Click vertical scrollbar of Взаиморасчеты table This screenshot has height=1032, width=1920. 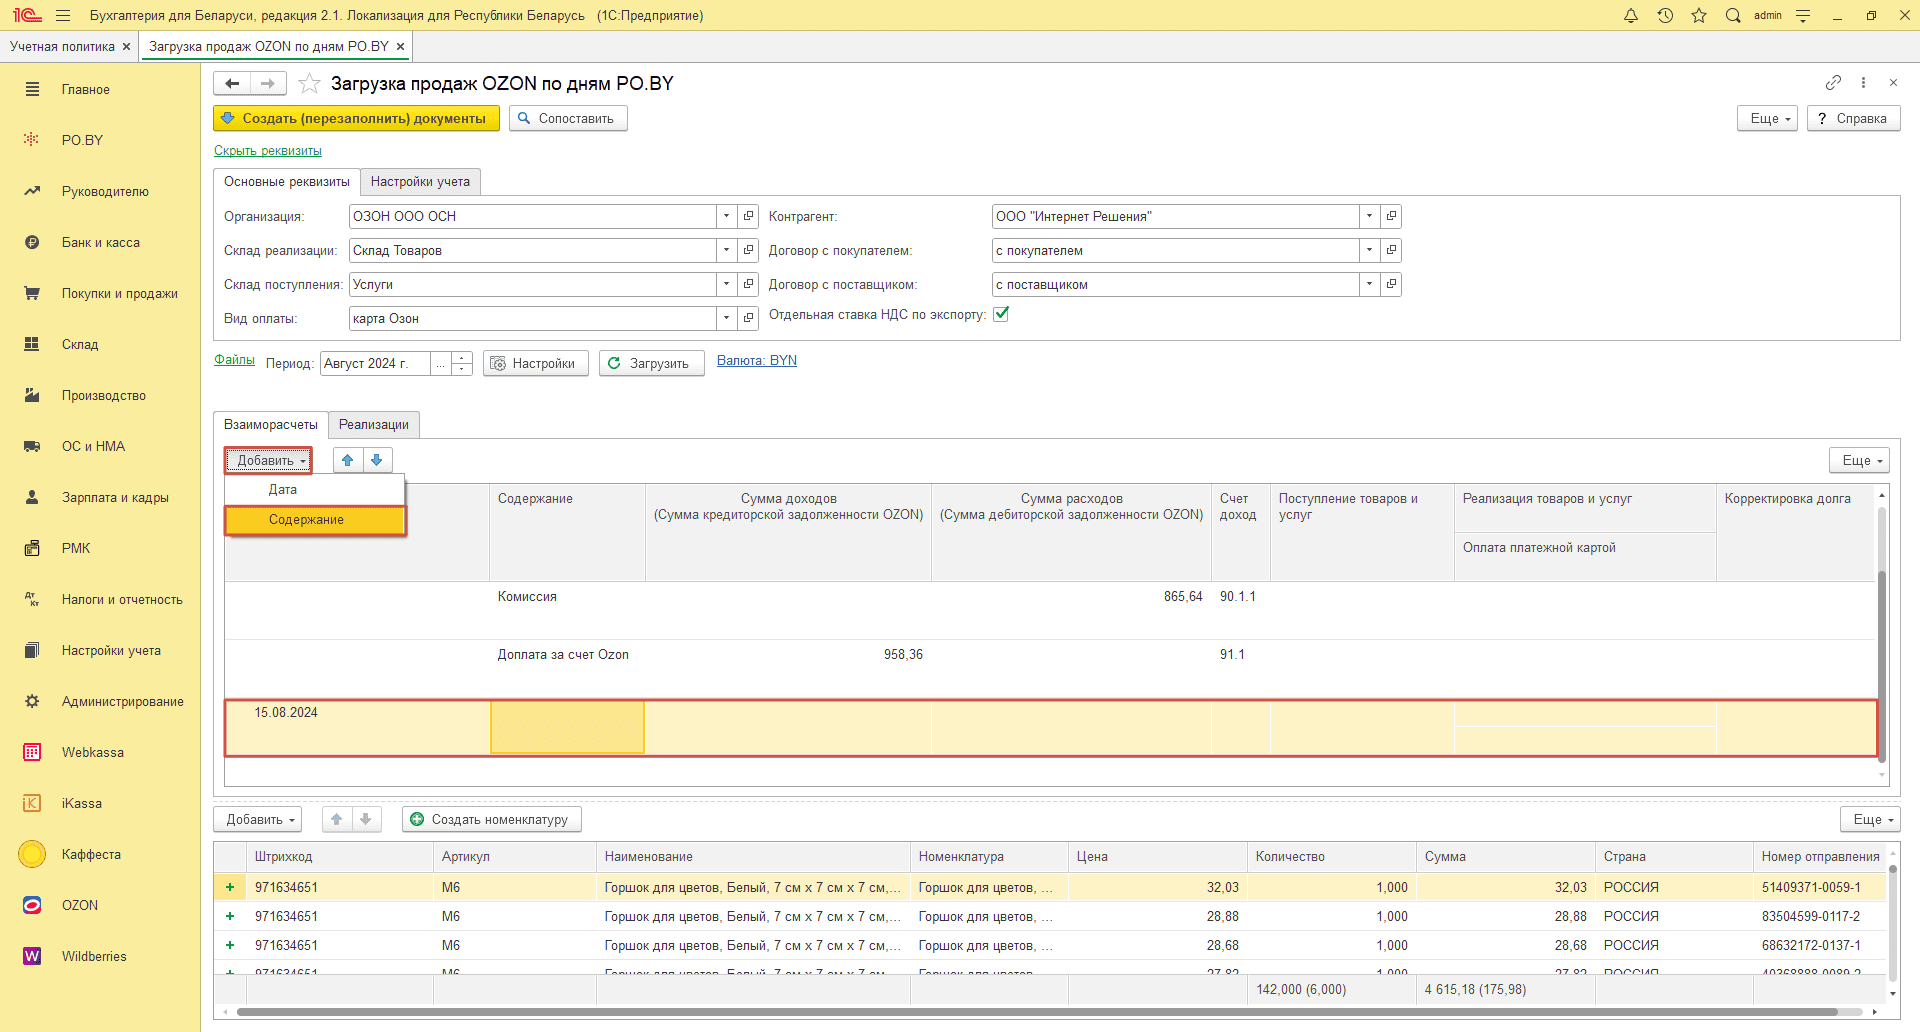1881,665
